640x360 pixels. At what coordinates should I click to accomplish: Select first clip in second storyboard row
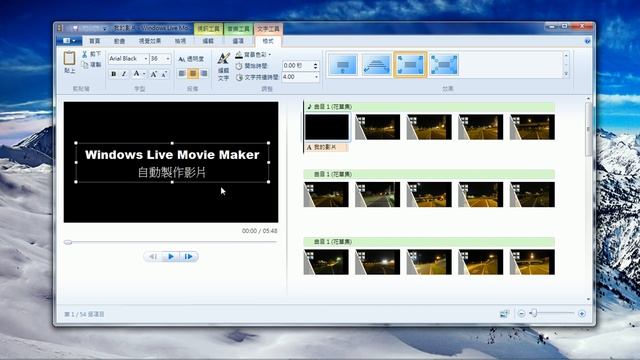pos(326,194)
